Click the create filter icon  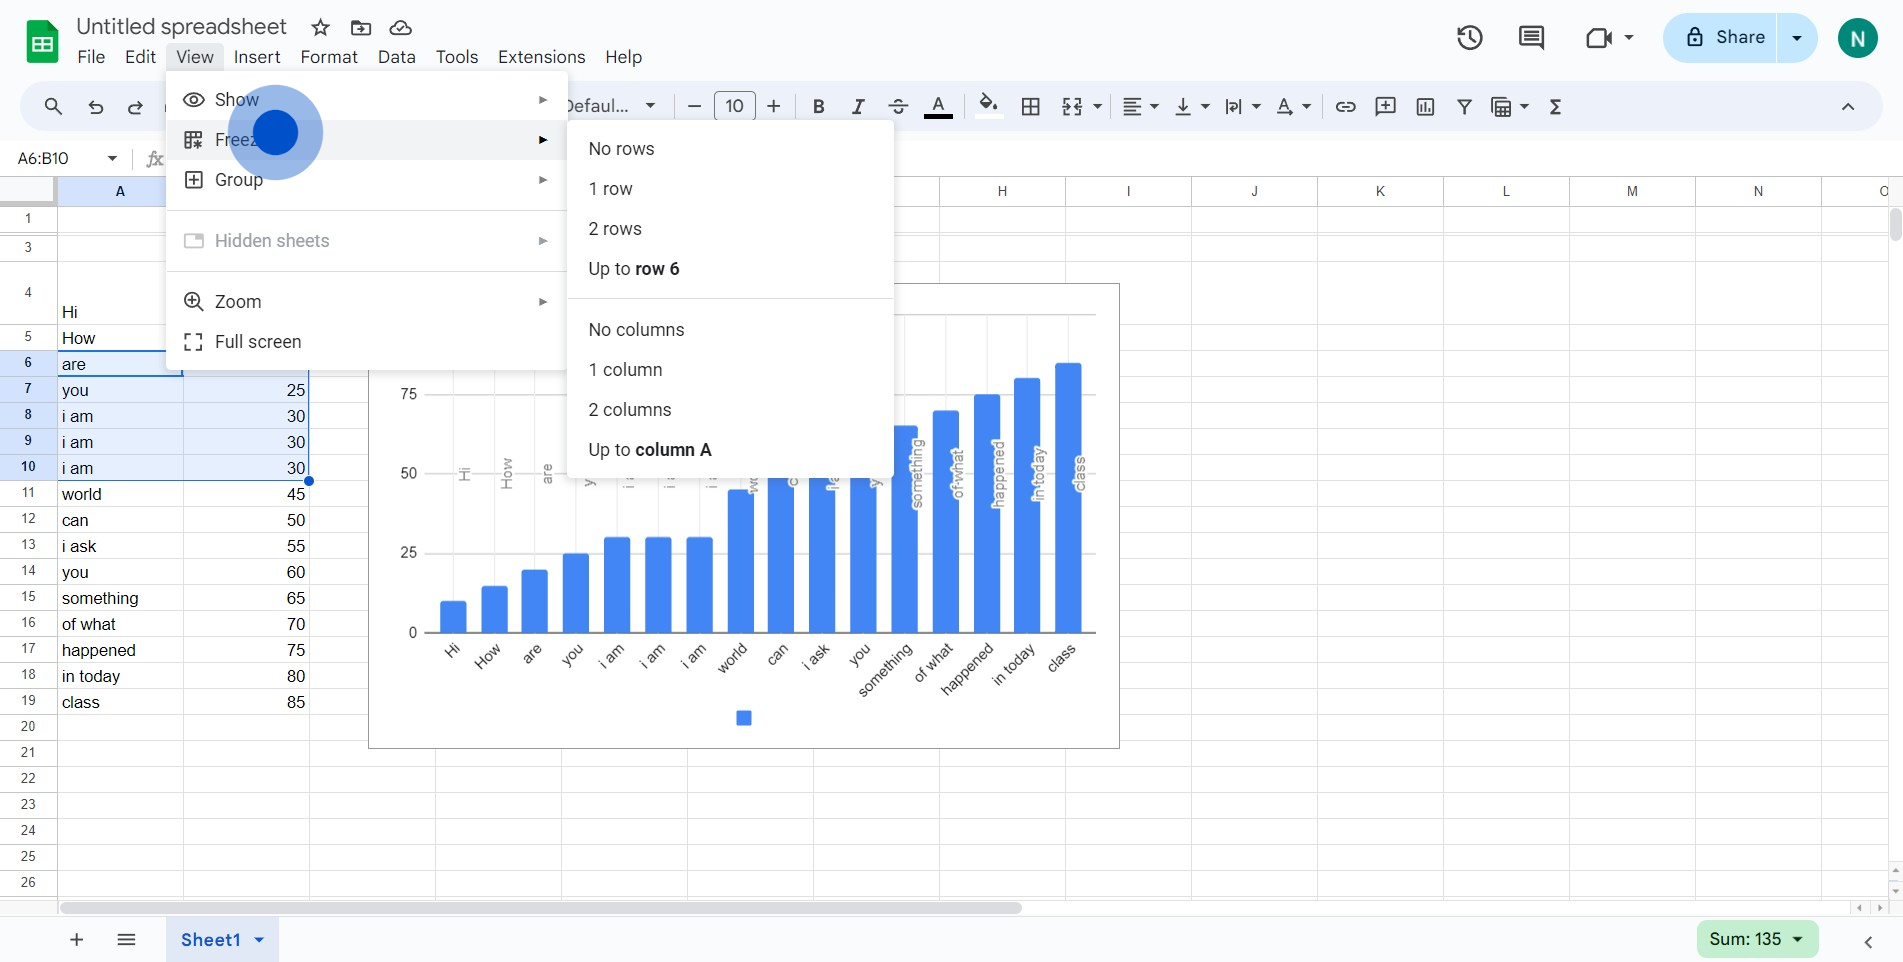tap(1464, 107)
